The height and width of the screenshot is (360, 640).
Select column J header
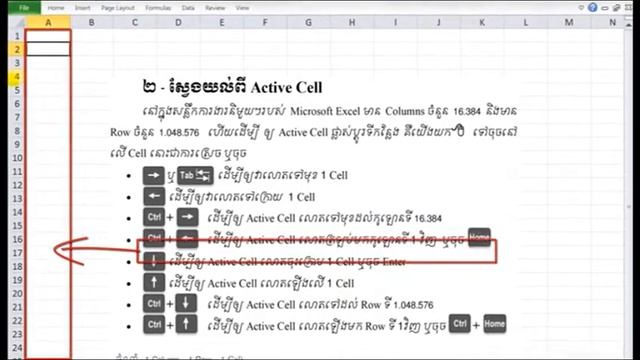(439, 22)
